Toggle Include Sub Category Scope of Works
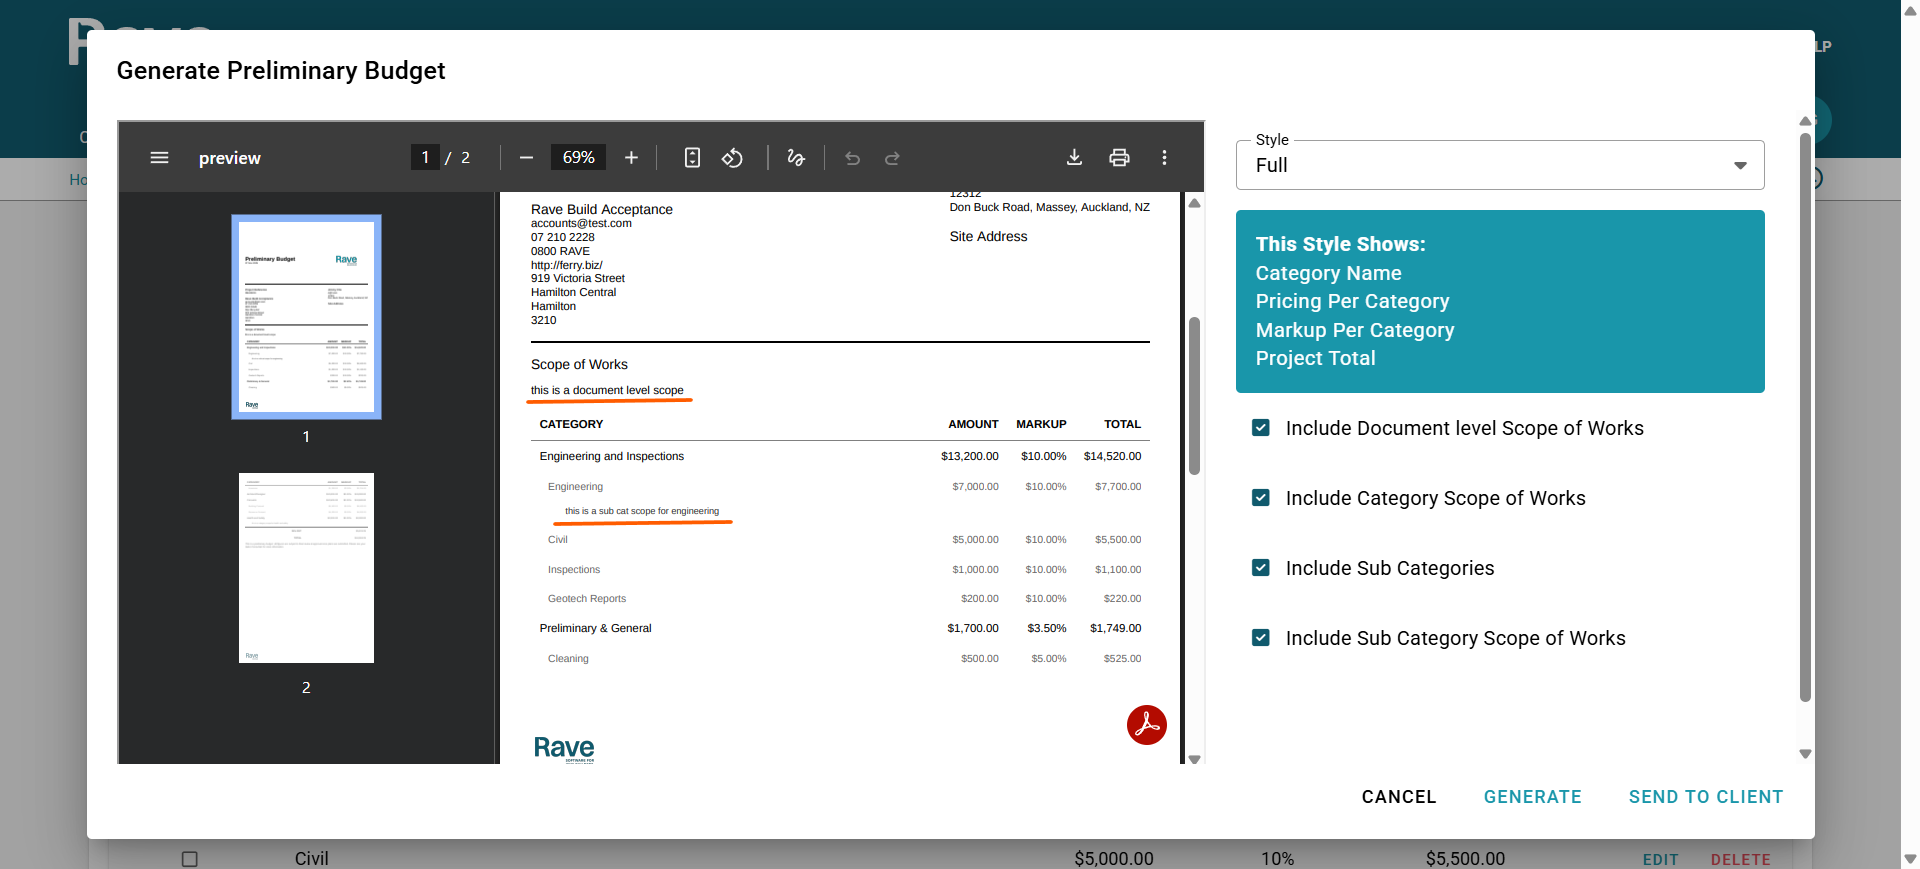Screen dimensions: 1920x869 (x=1261, y=638)
